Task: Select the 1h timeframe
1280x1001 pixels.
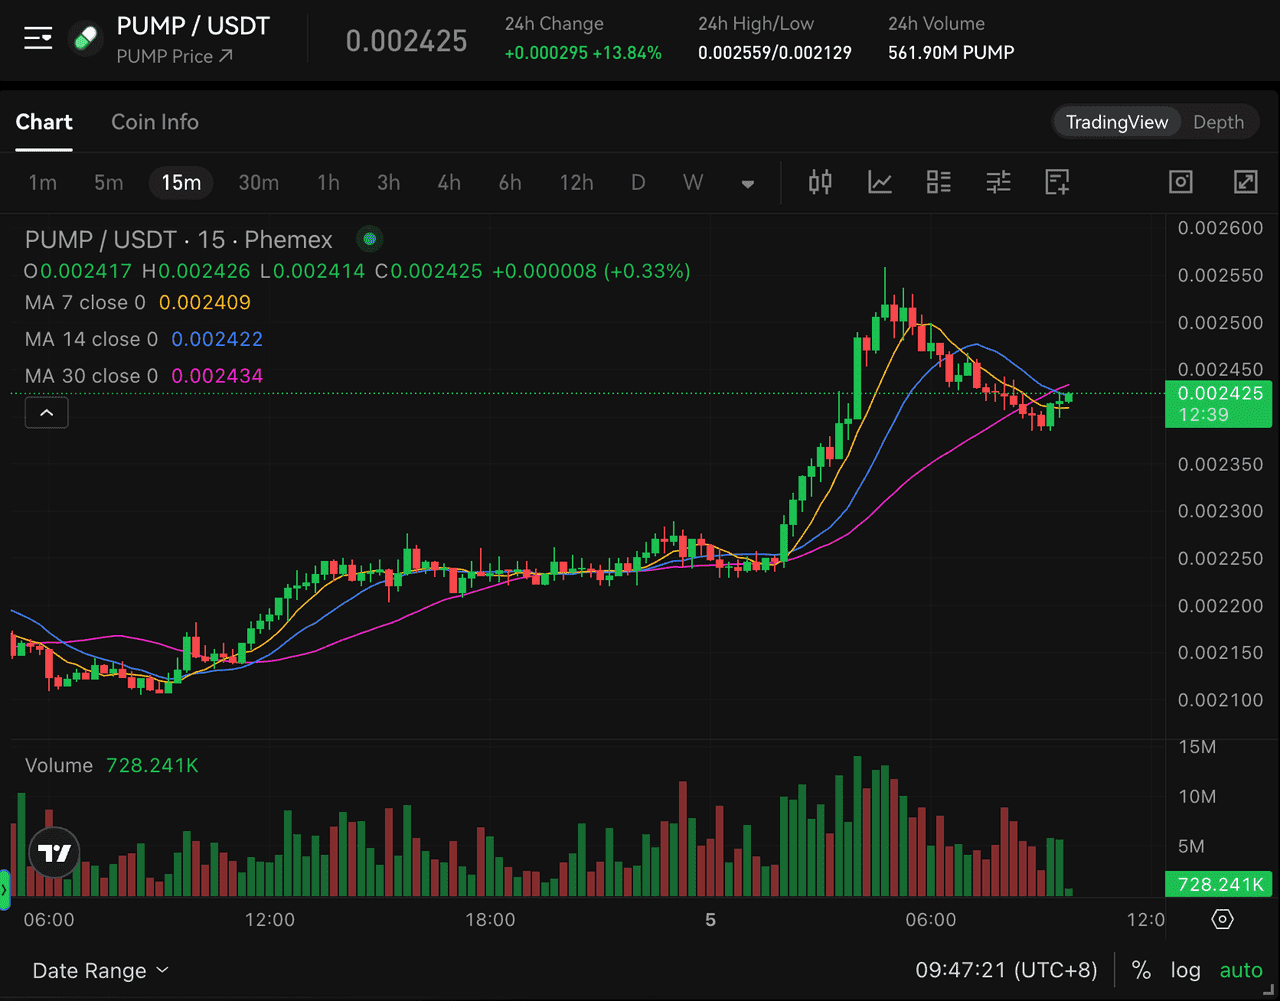Action: coord(328,182)
